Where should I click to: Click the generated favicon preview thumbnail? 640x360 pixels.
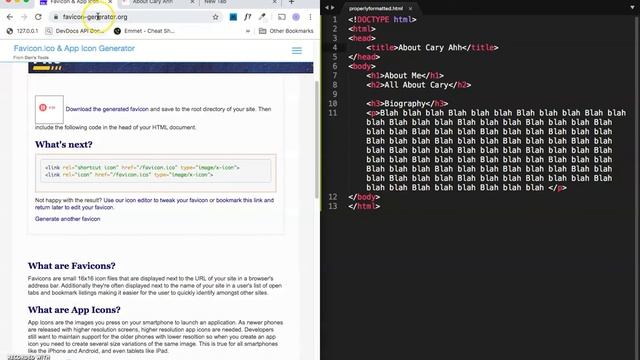click(49, 109)
